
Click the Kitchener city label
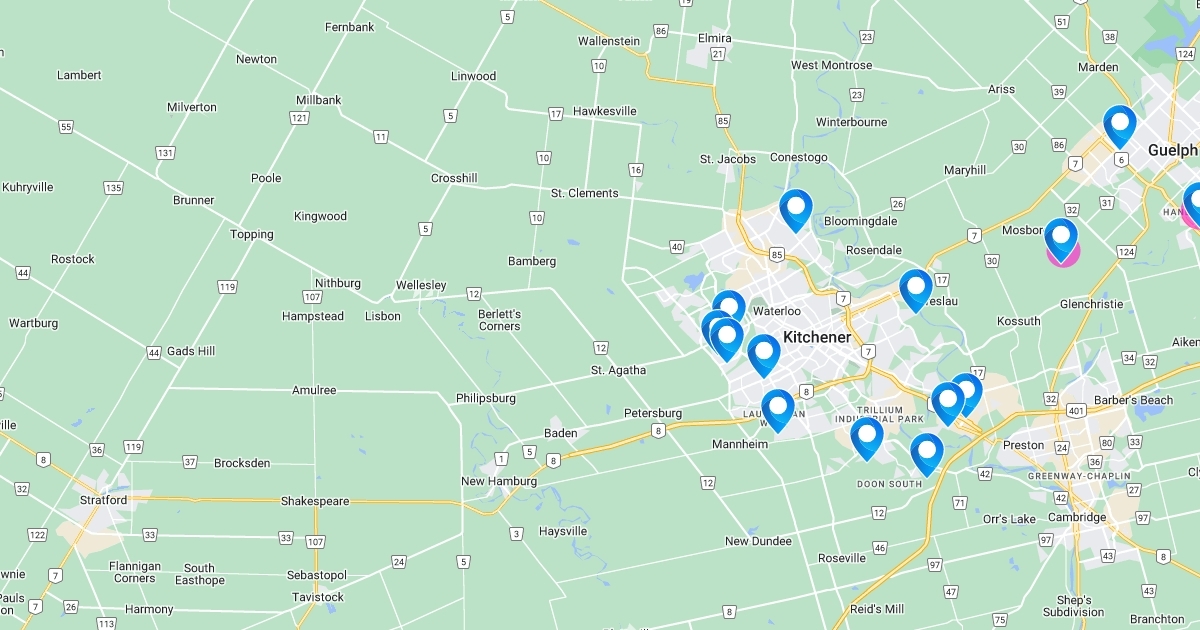click(x=817, y=337)
